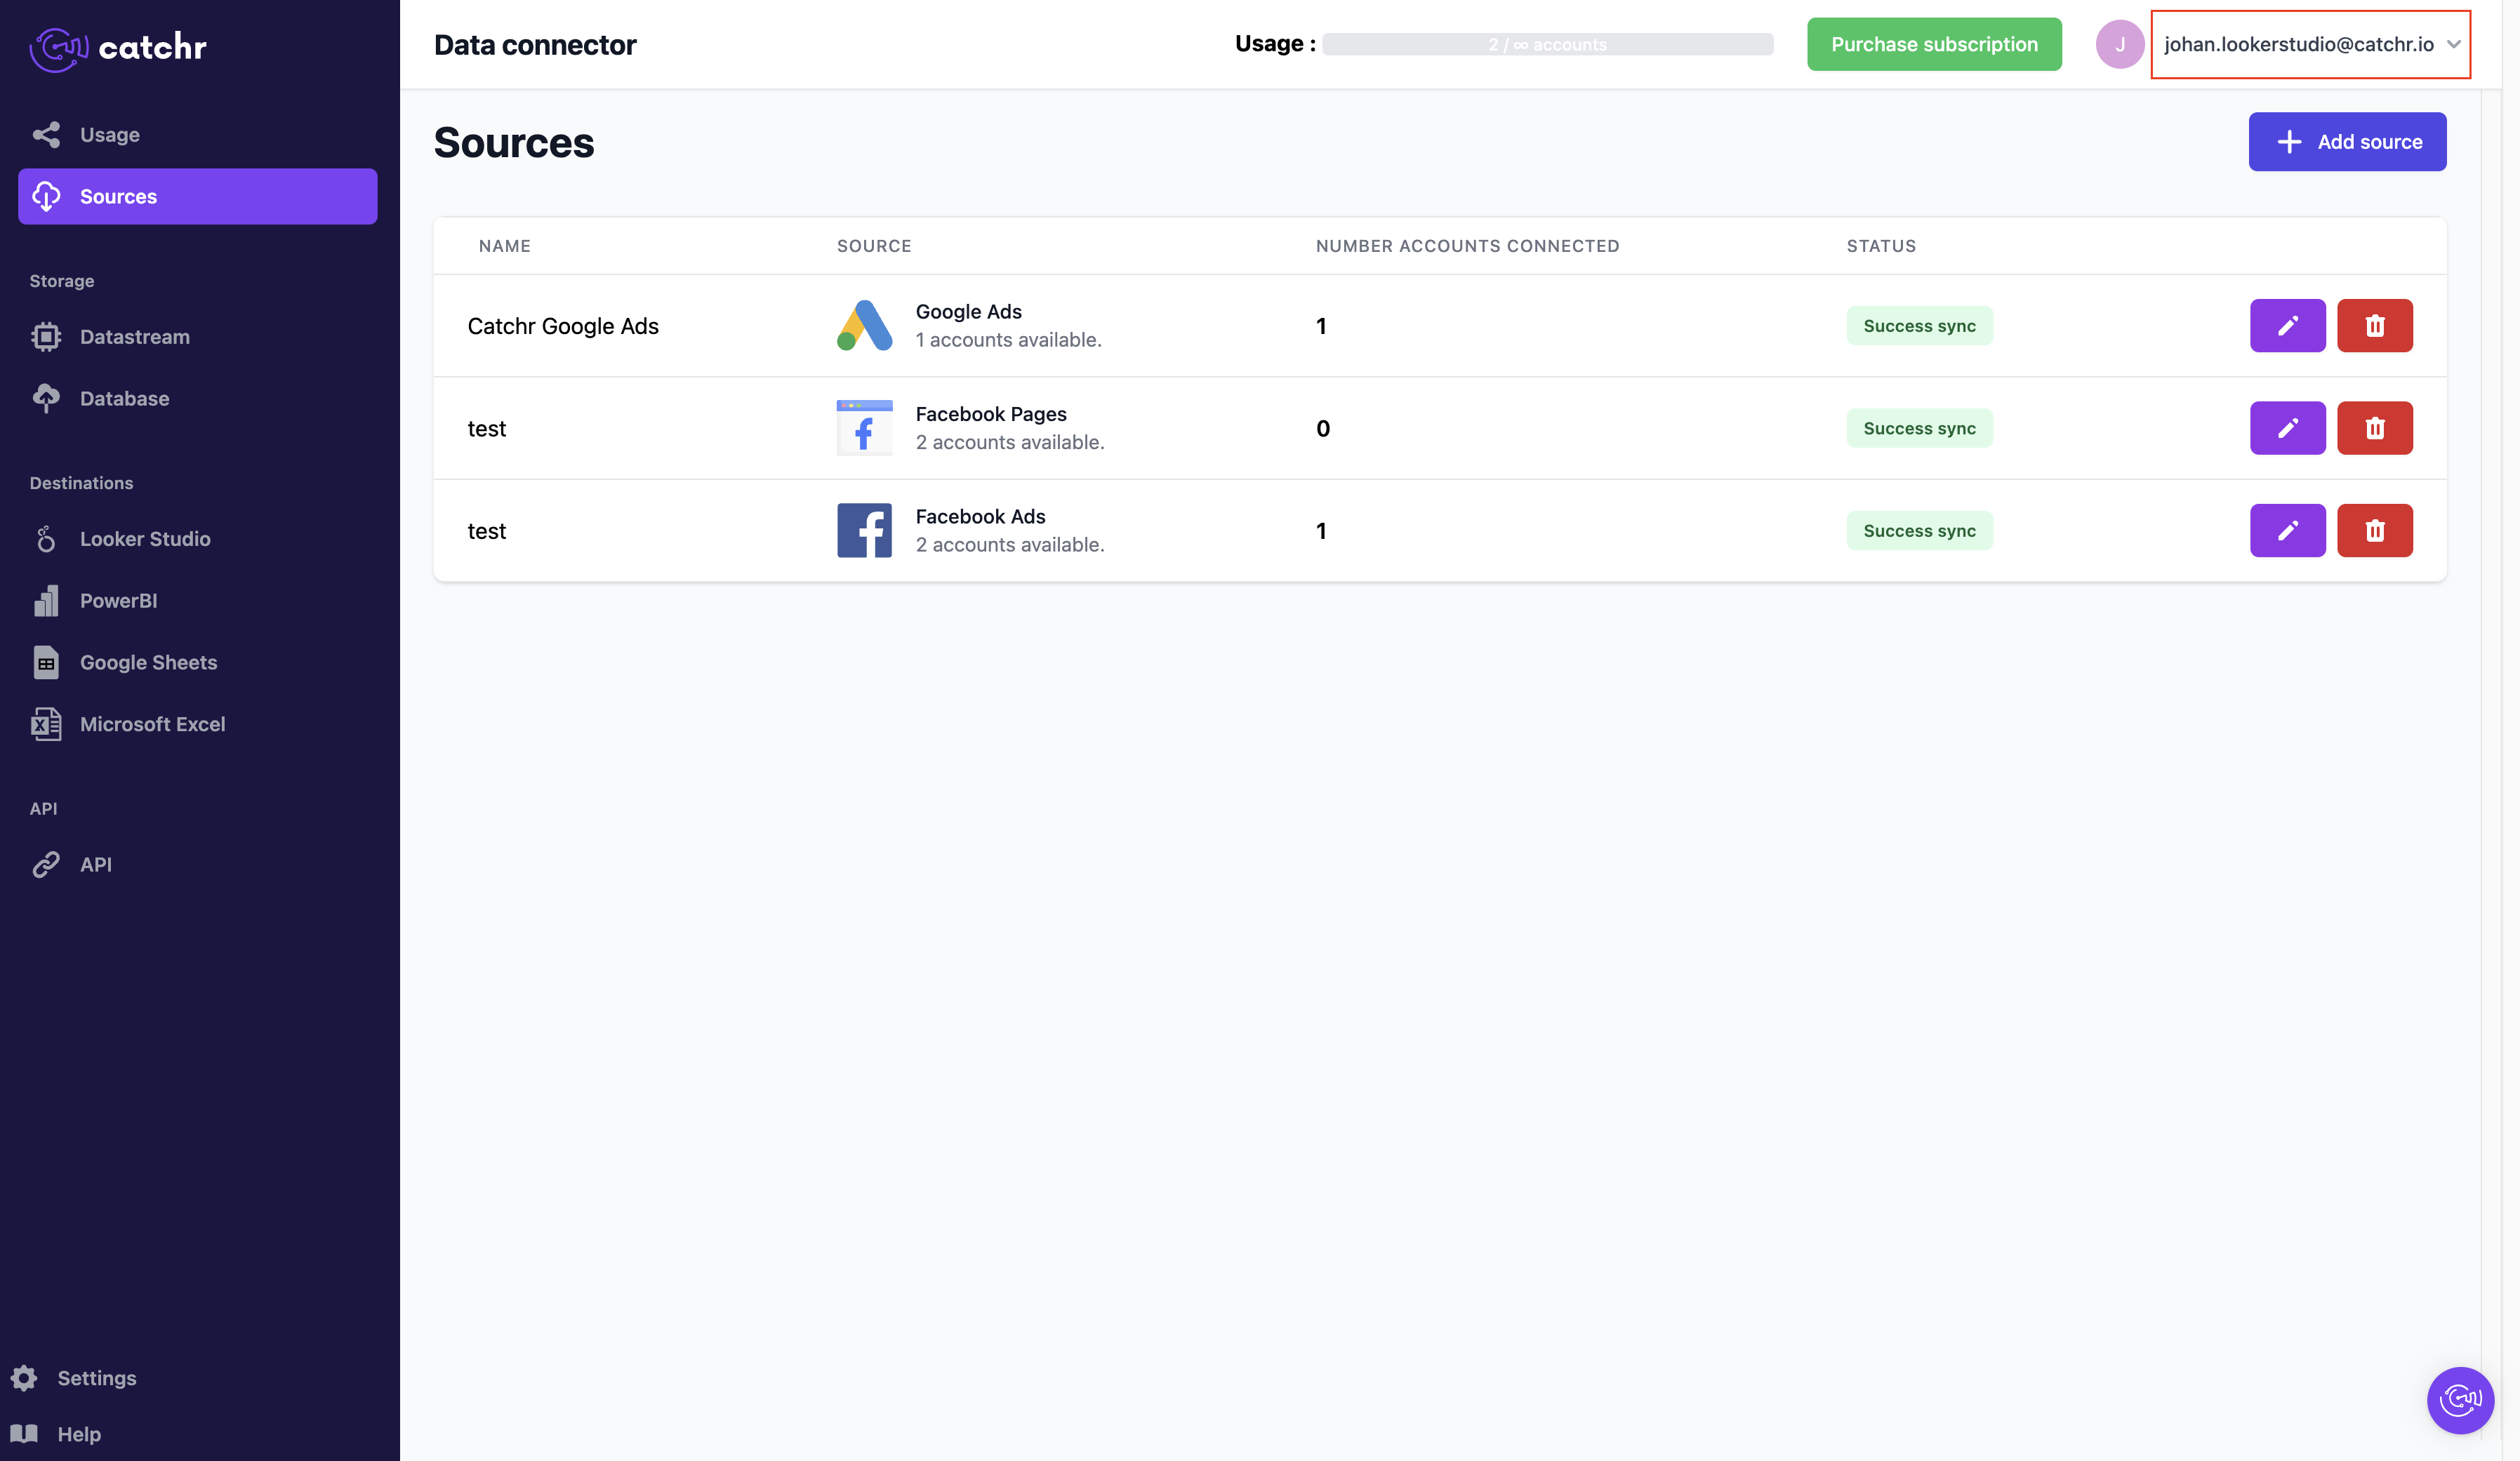
Task: Click Purchase subscription button
Action: click(x=1933, y=44)
